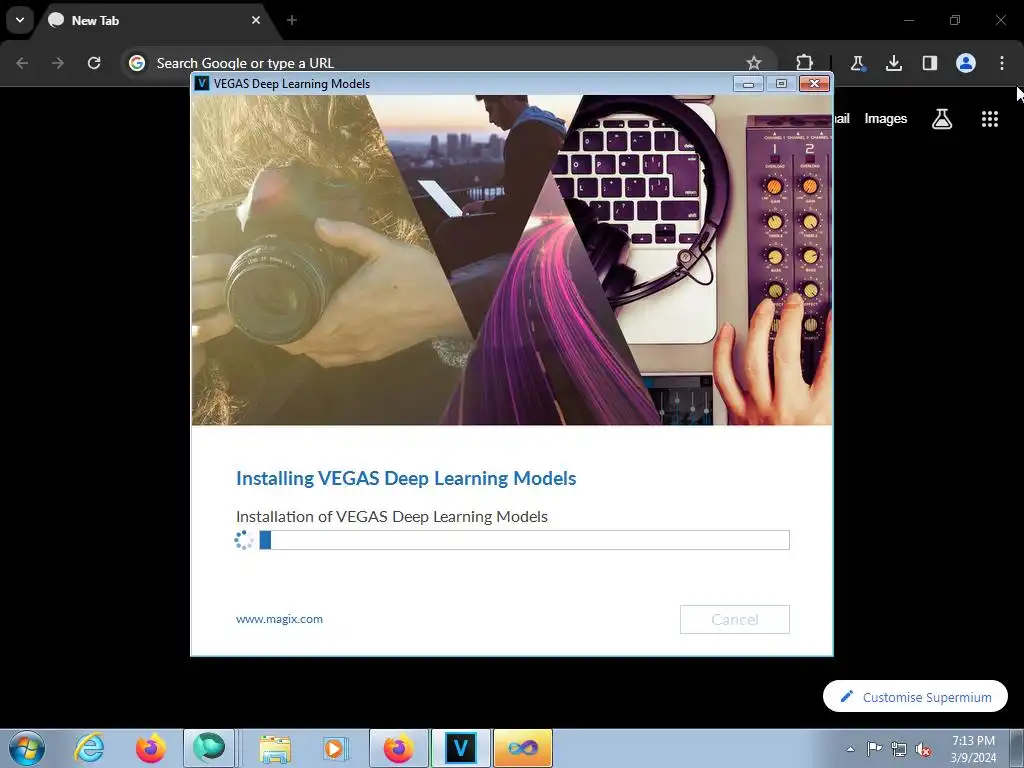Open the browser three-dot menu

(1002, 63)
